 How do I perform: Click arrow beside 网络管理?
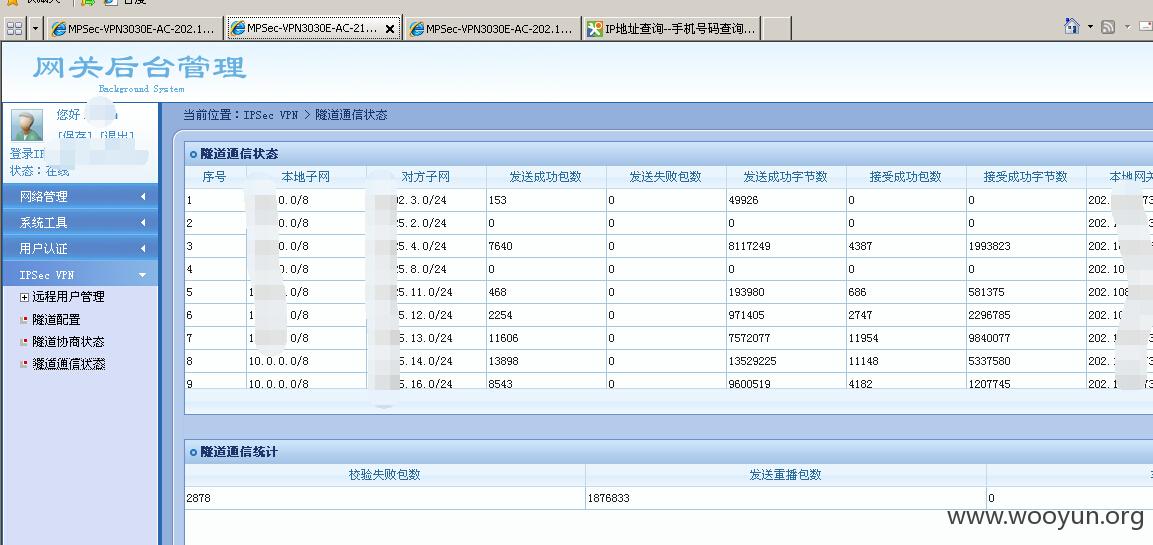[x=143, y=196]
